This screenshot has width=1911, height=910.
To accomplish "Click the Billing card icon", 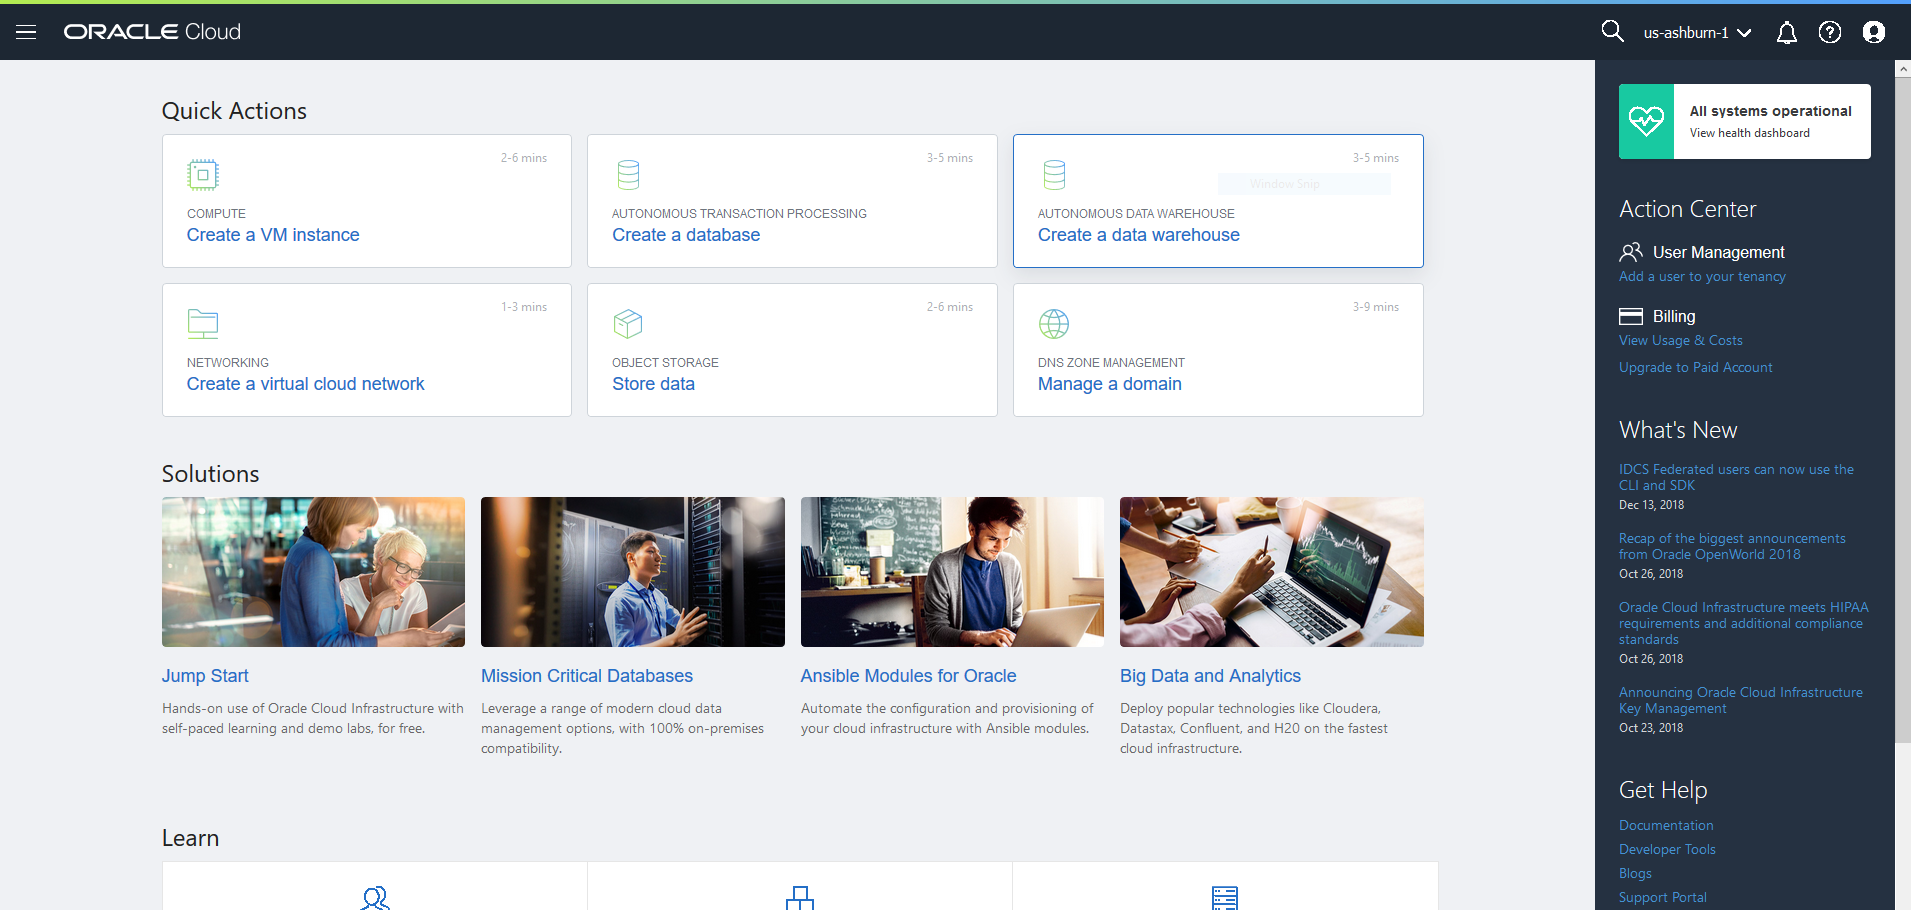I will point(1631,316).
